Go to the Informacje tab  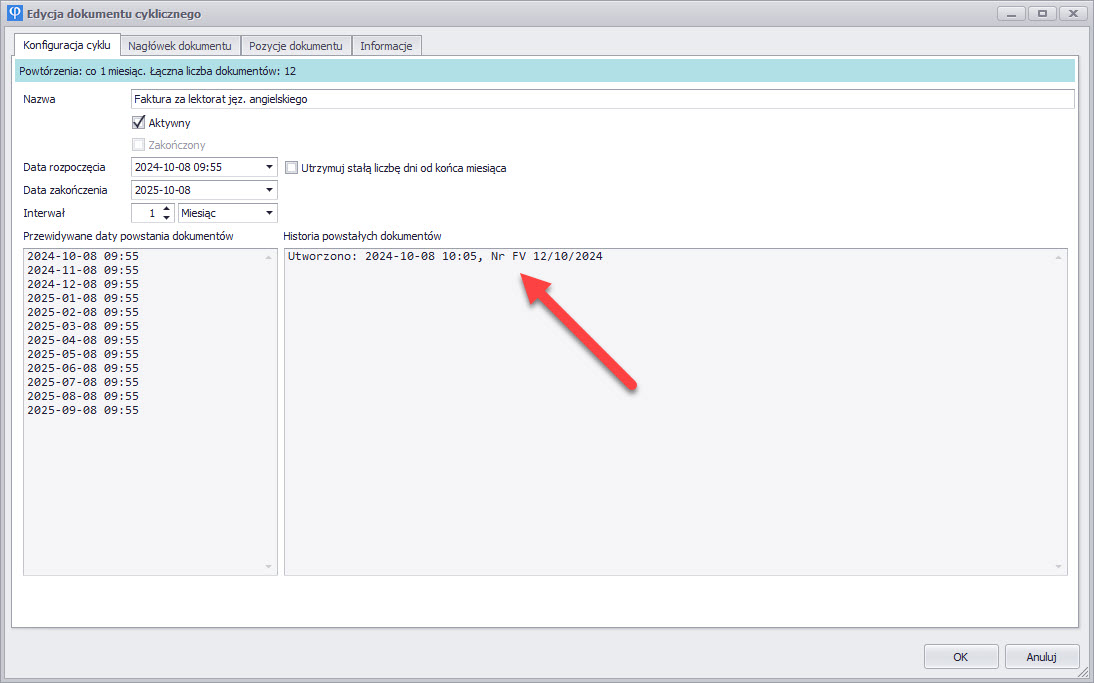tap(386, 46)
